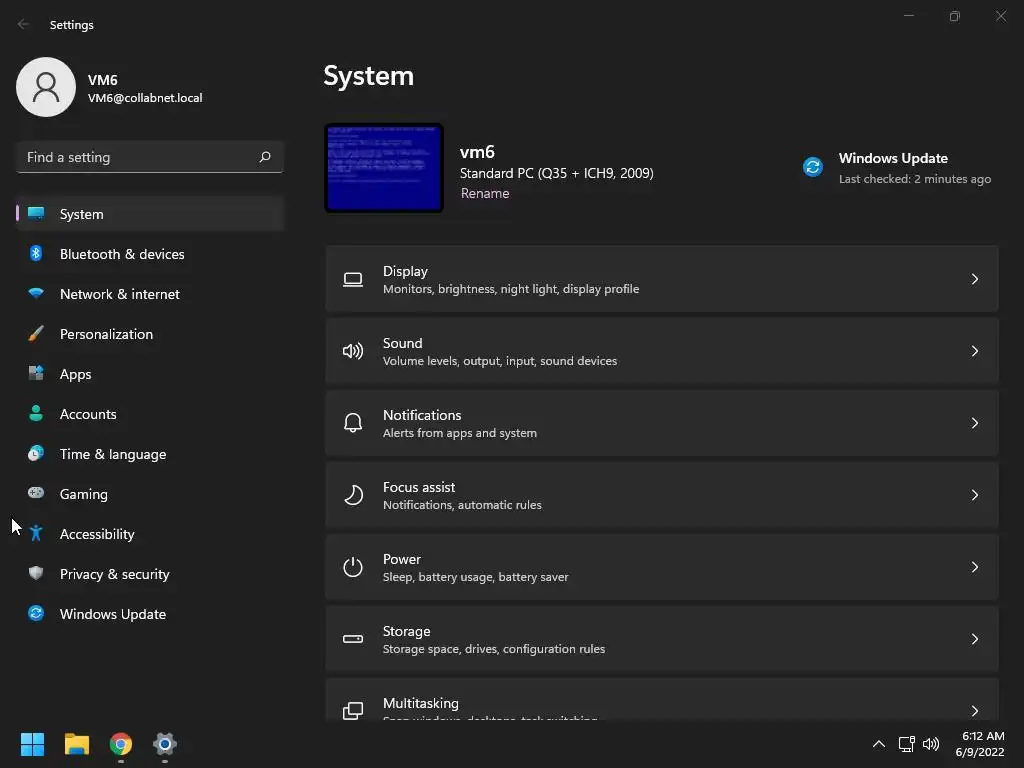This screenshot has height=768, width=1024.
Task: Select Time & language category
Action: [x=150, y=454]
